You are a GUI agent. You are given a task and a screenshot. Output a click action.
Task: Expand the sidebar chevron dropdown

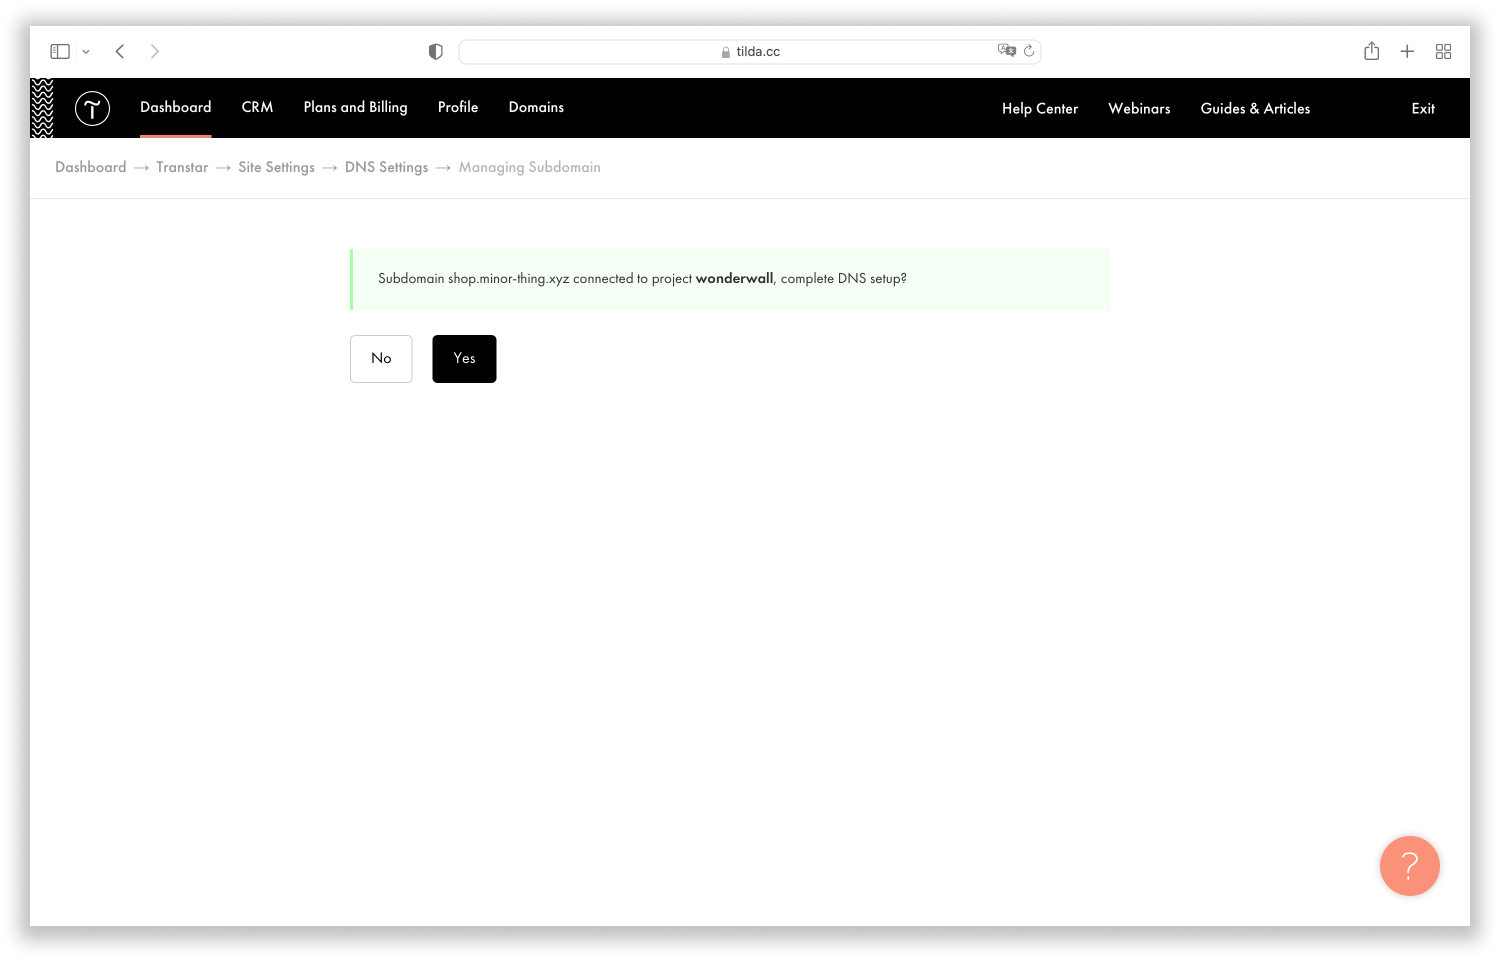pyautogui.click(x=85, y=51)
